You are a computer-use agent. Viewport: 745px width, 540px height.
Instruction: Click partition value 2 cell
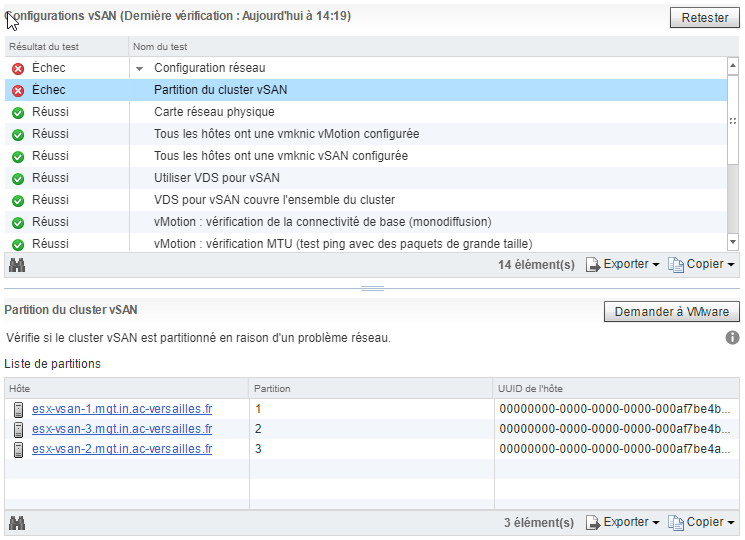click(371, 429)
